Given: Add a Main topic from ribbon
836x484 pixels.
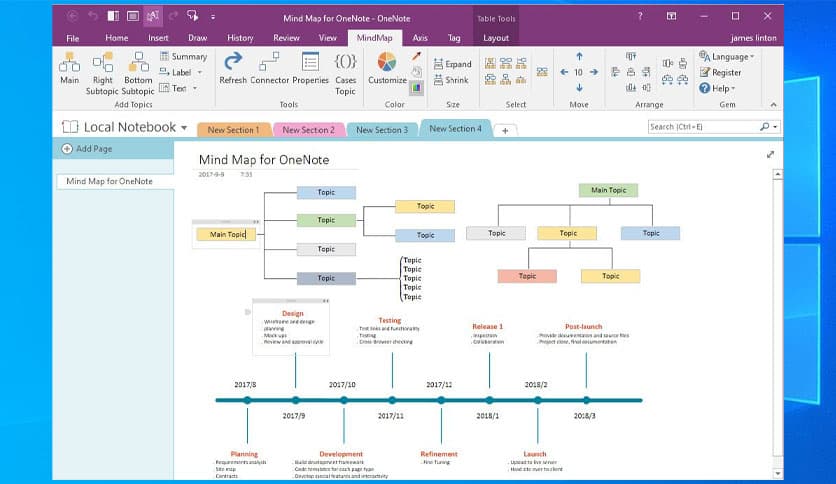Looking at the screenshot, I should (69, 68).
